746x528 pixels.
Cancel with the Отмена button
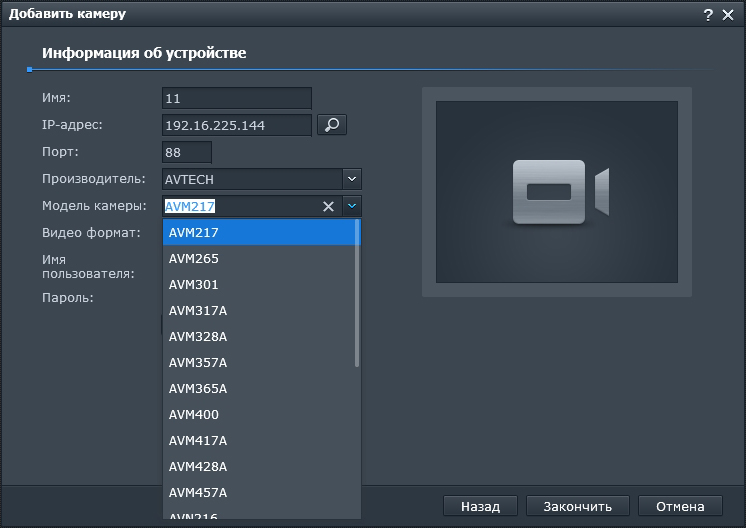[680, 506]
